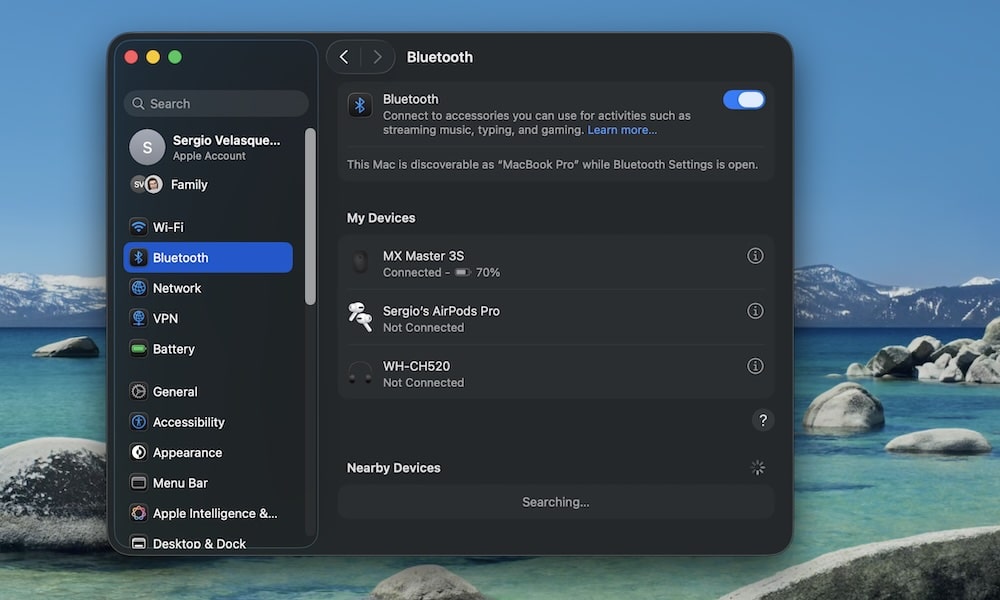This screenshot has height=600, width=1000.
Task: Click the back navigation chevron
Action: 344,57
